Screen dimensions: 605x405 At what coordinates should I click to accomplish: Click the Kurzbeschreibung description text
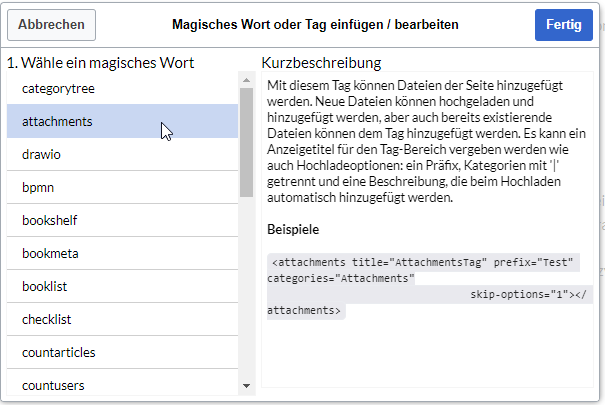click(x=426, y=141)
